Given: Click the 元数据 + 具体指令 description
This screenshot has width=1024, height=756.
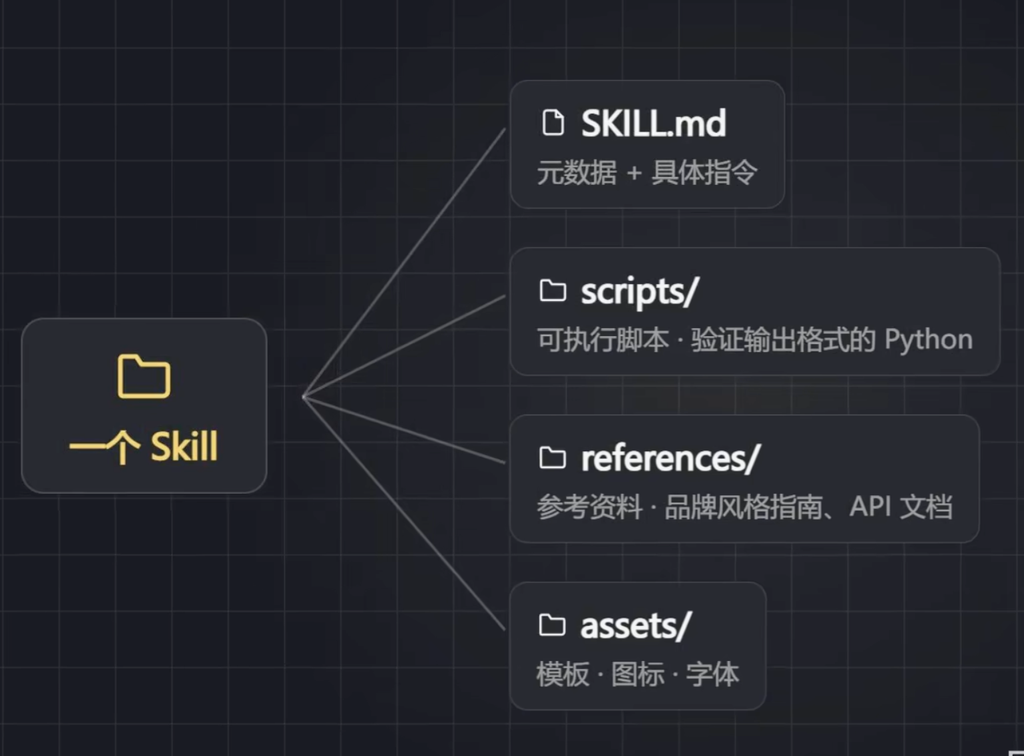Looking at the screenshot, I should point(647,173).
